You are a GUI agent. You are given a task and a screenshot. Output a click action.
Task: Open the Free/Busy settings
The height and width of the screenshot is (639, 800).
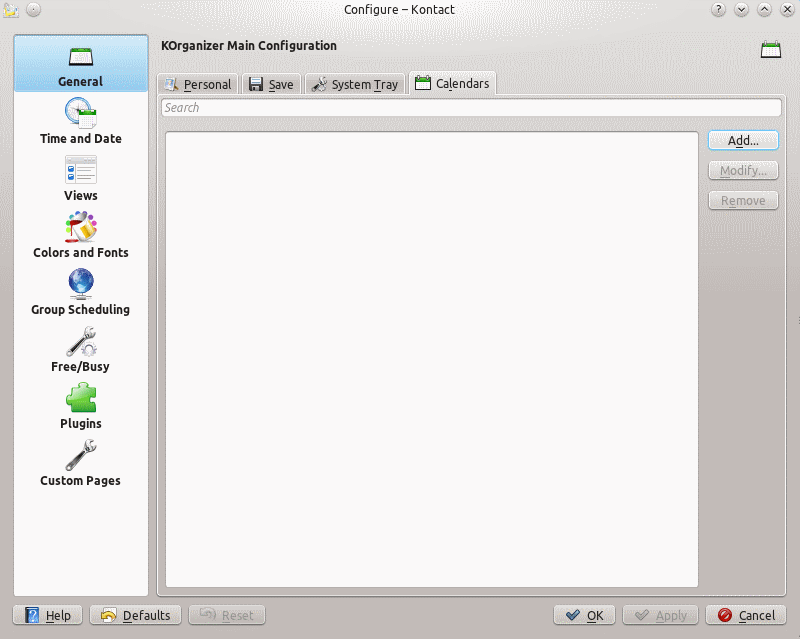click(81, 350)
